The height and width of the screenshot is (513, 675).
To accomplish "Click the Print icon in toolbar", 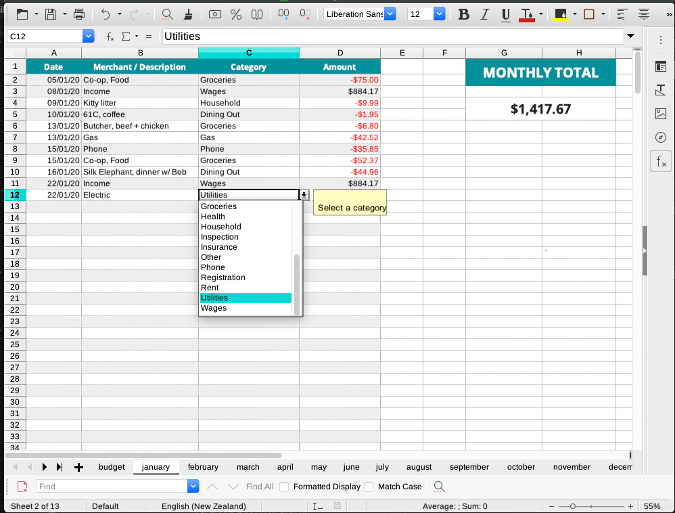I will coord(79,15).
